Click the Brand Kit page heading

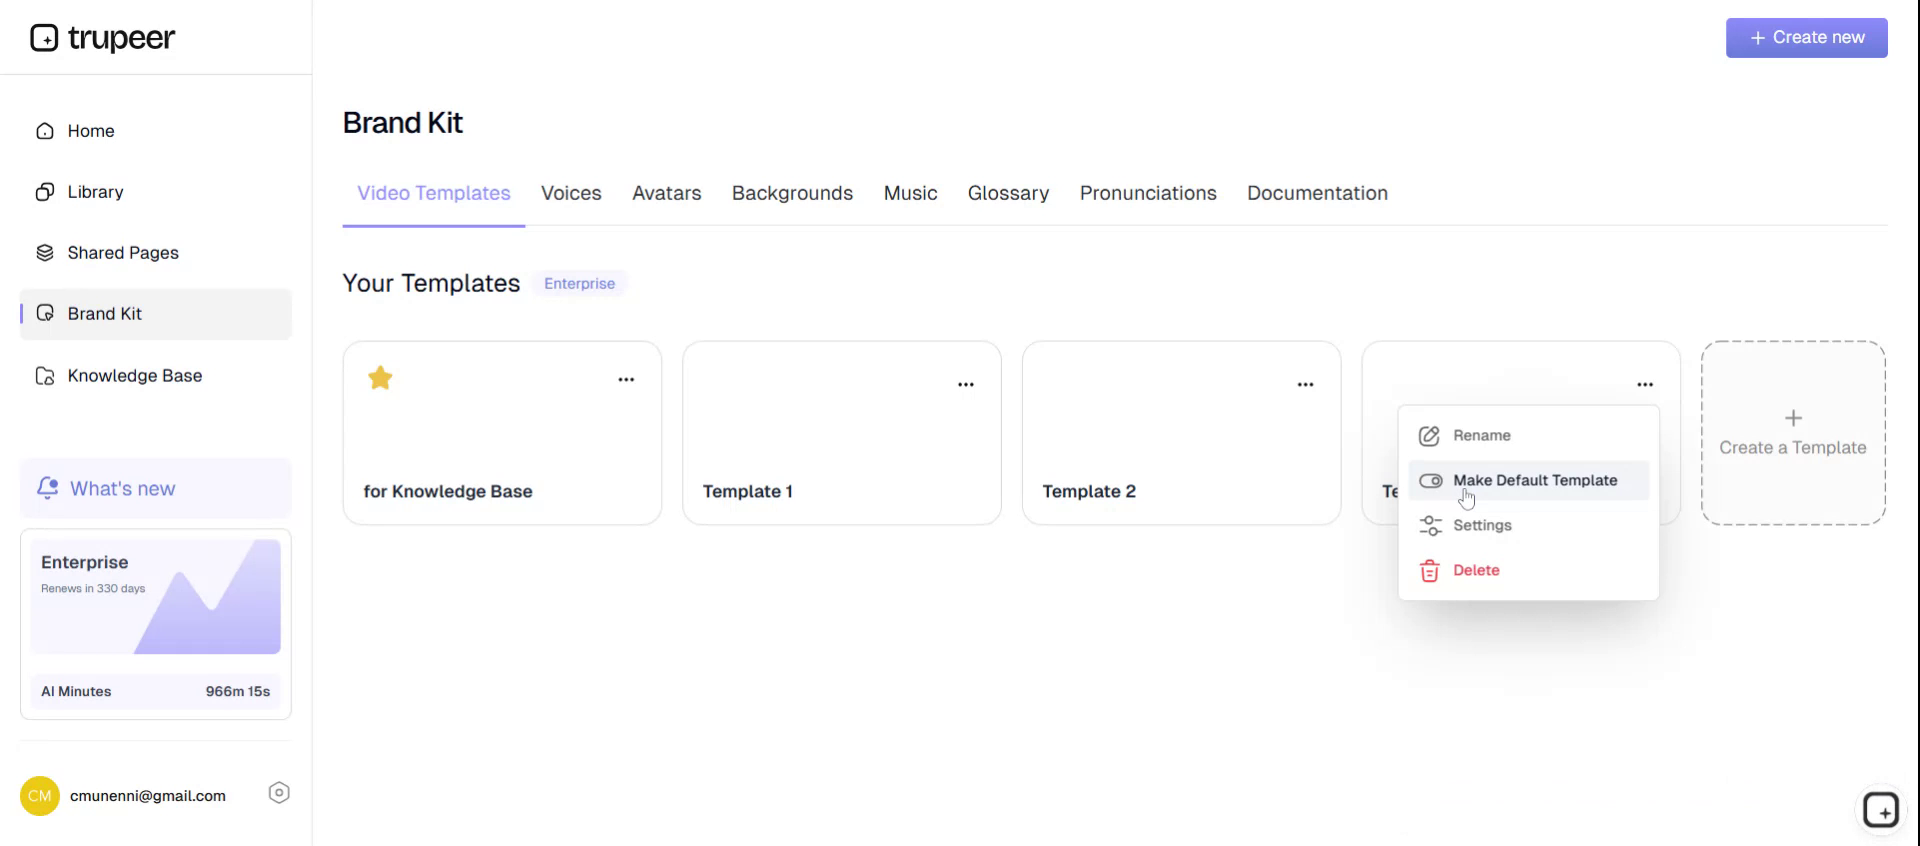click(402, 123)
